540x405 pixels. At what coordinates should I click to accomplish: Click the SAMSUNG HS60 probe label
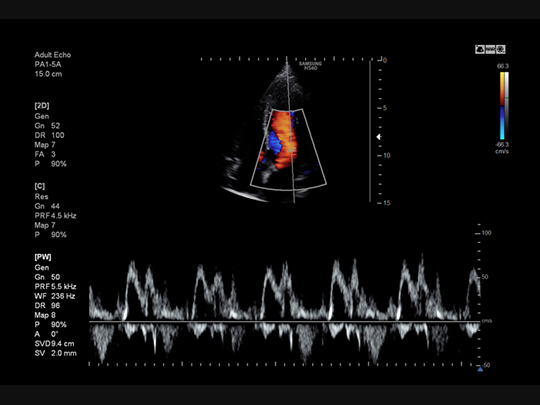[310, 66]
